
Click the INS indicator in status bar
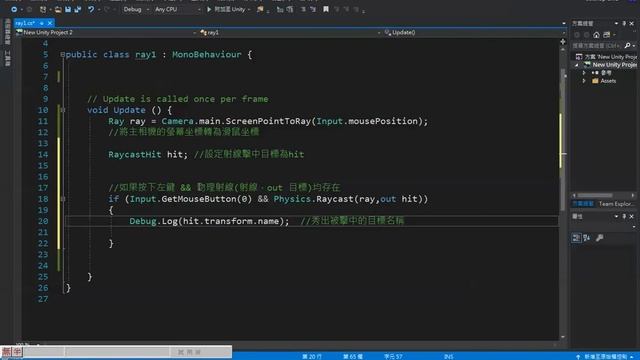pyautogui.click(x=449, y=357)
